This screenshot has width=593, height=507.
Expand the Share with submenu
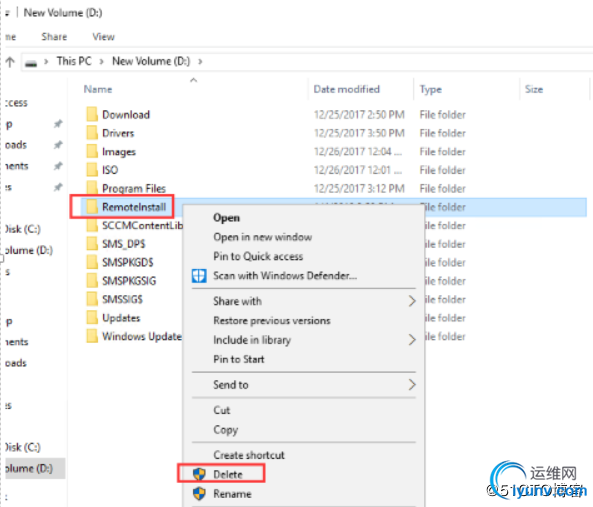pos(412,301)
